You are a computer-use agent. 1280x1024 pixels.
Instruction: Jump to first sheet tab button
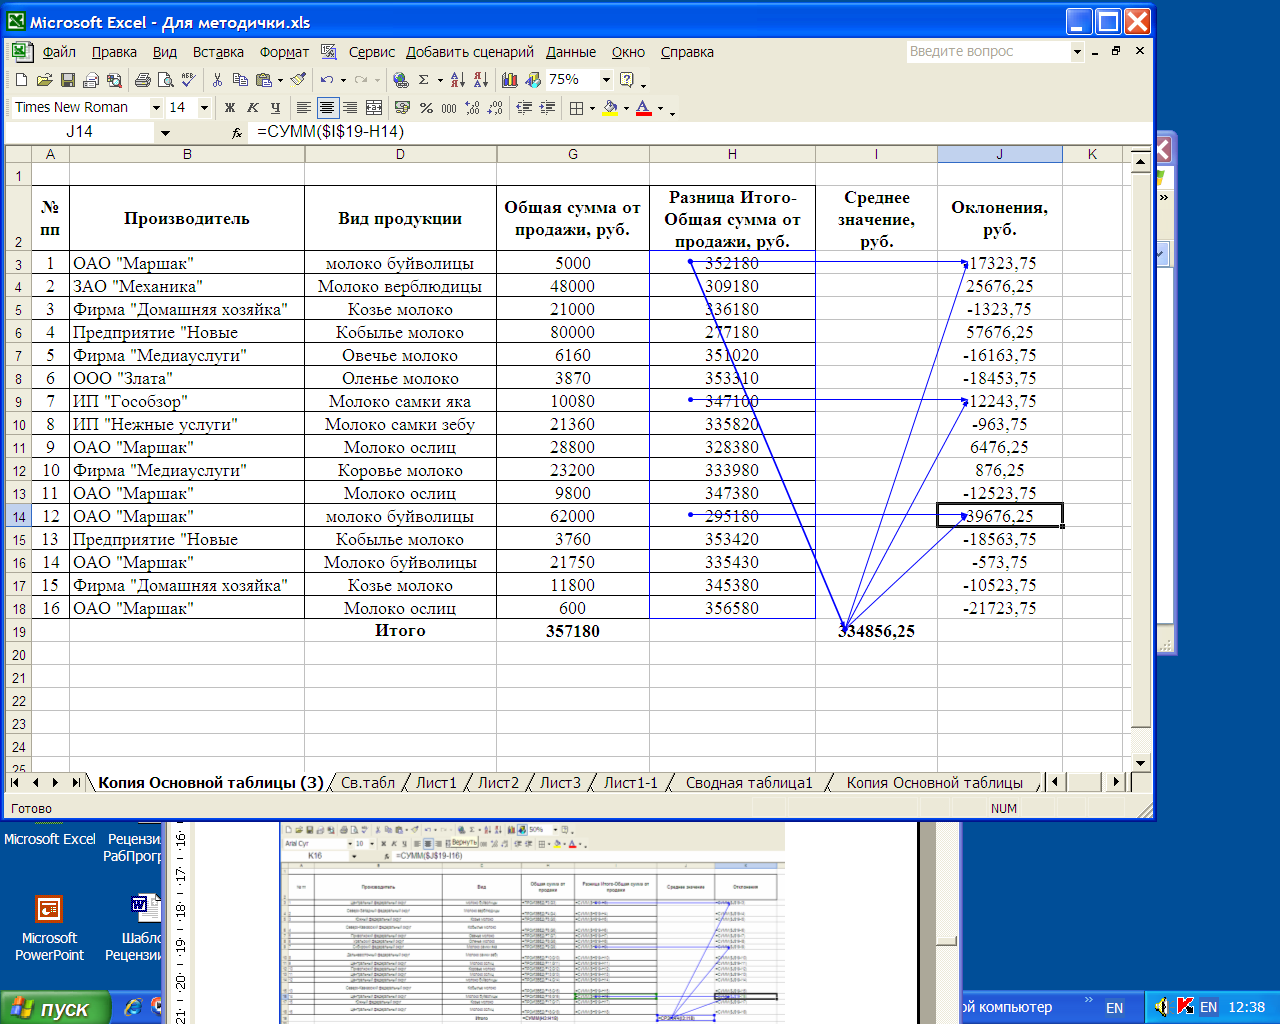pos(14,783)
